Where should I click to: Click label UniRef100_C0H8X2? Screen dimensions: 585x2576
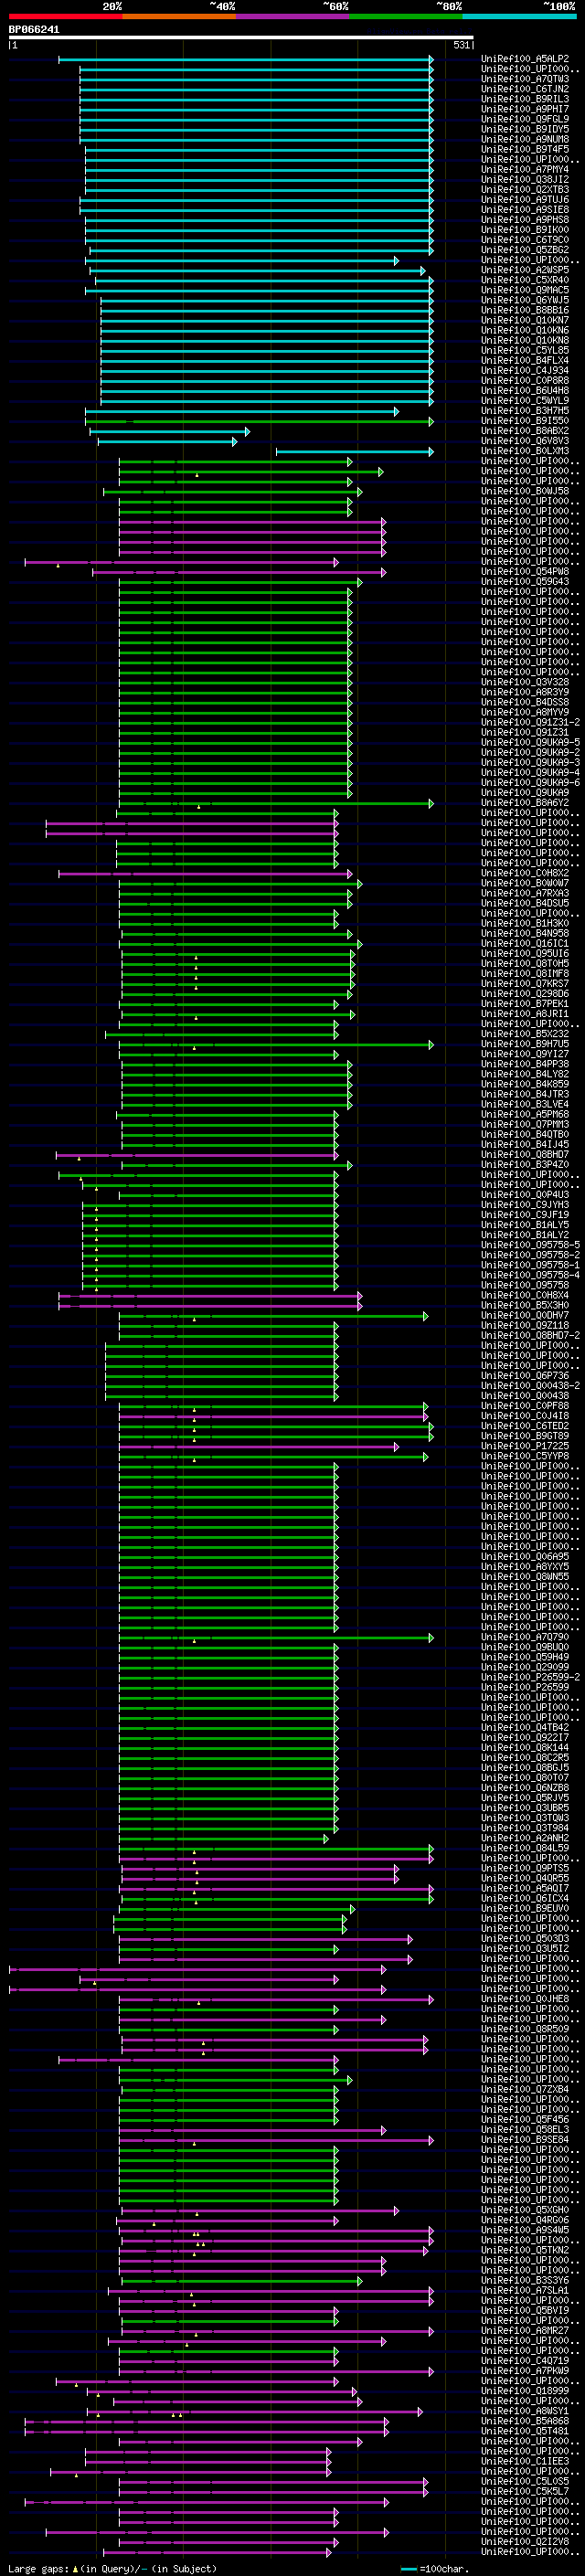point(525,874)
